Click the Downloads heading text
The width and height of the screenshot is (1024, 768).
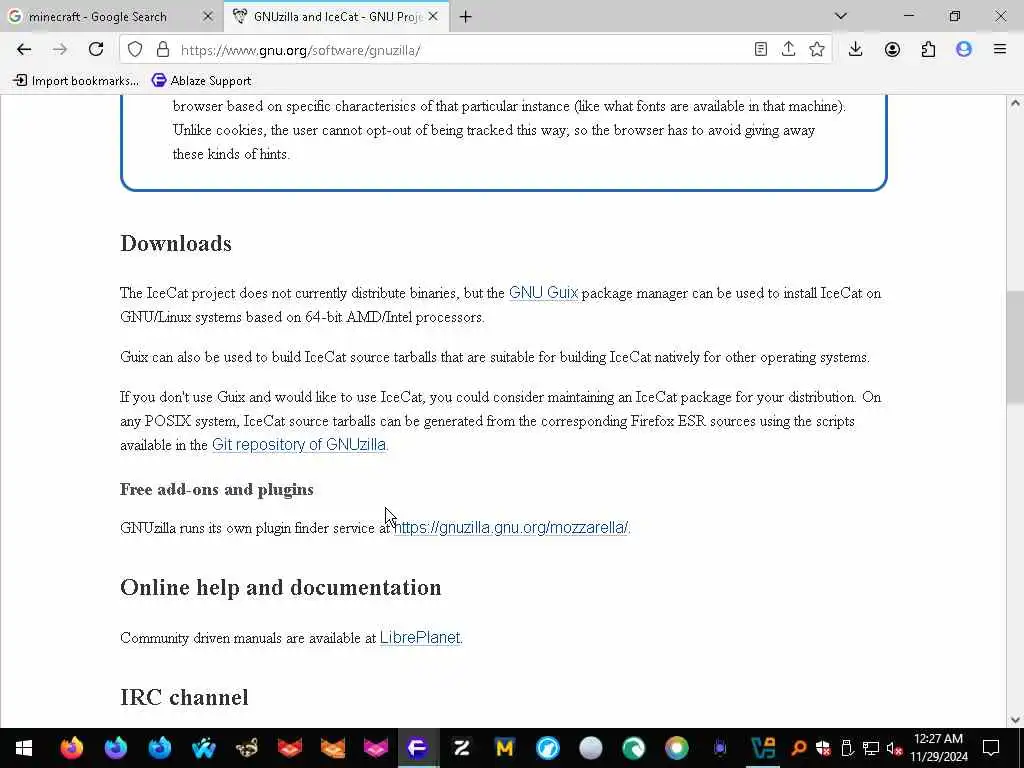(176, 244)
